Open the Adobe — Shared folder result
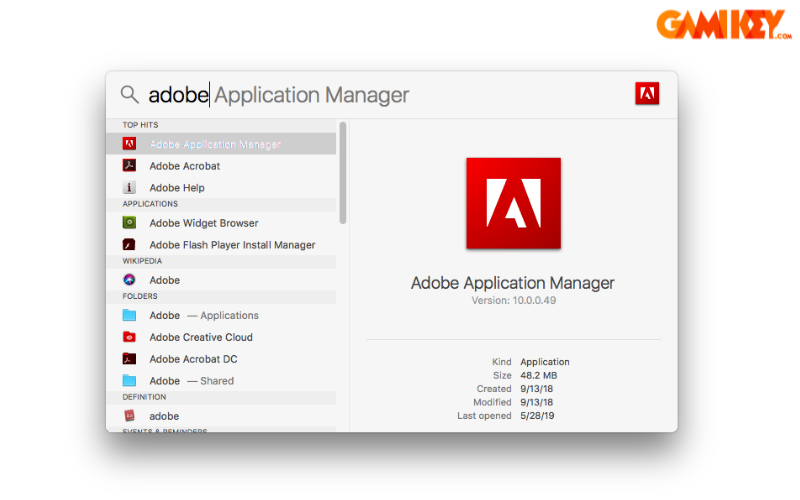The image size is (800, 500). coord(221,381)
